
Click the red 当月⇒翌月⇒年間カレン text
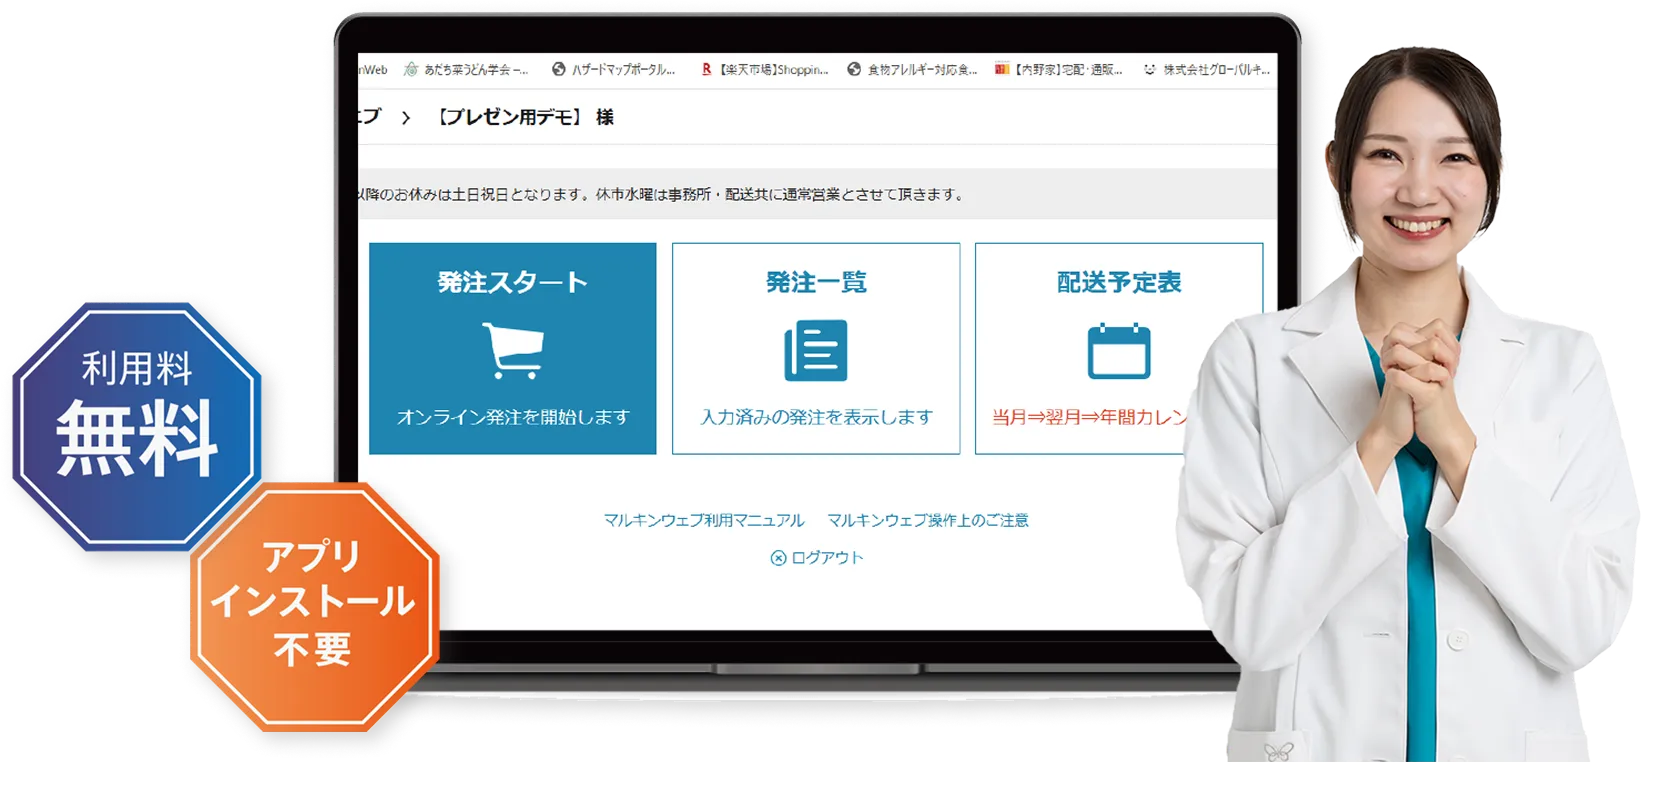1091,417
